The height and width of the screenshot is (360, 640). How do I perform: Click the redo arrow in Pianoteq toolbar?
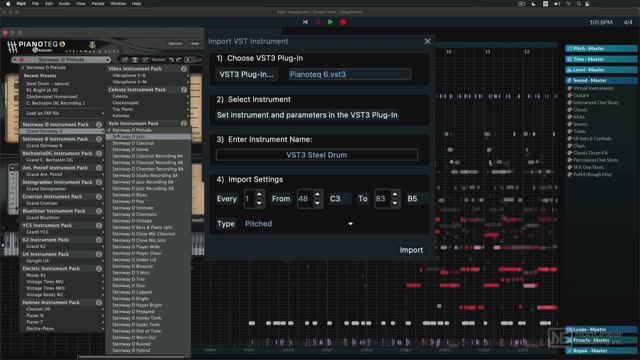point(178,60)
